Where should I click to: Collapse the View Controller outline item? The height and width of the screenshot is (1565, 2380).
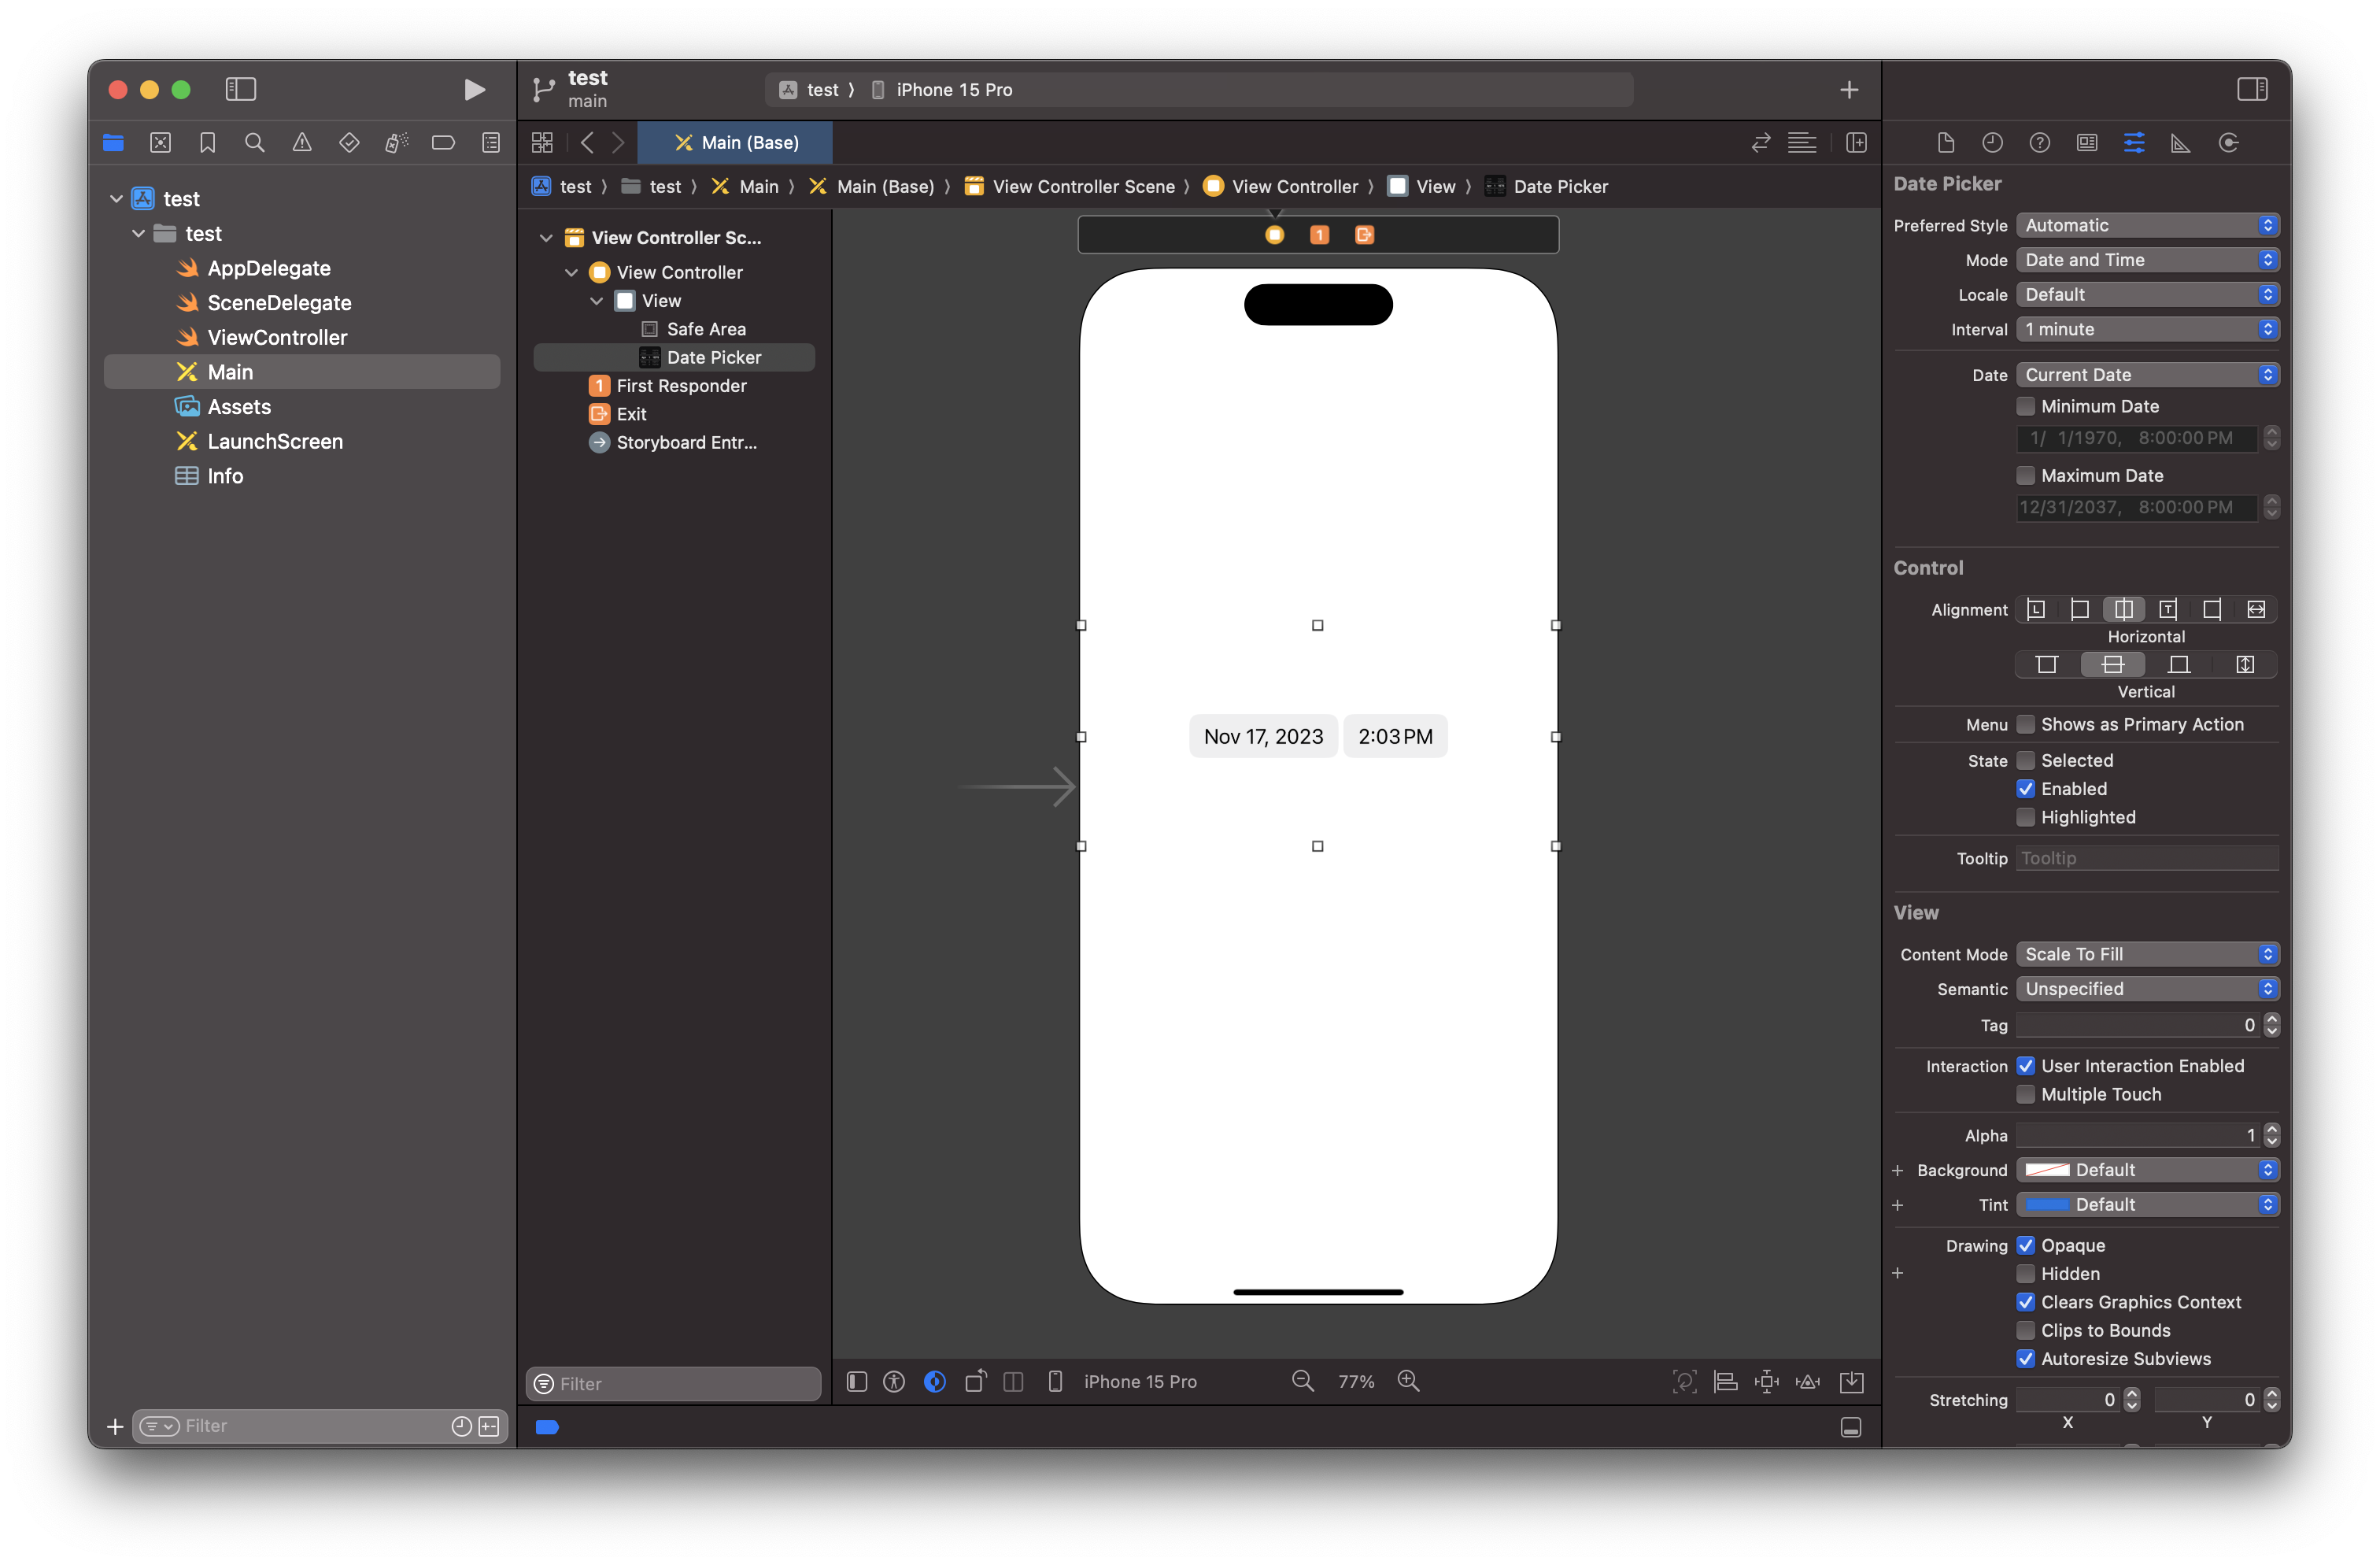[x=571, y=272]
